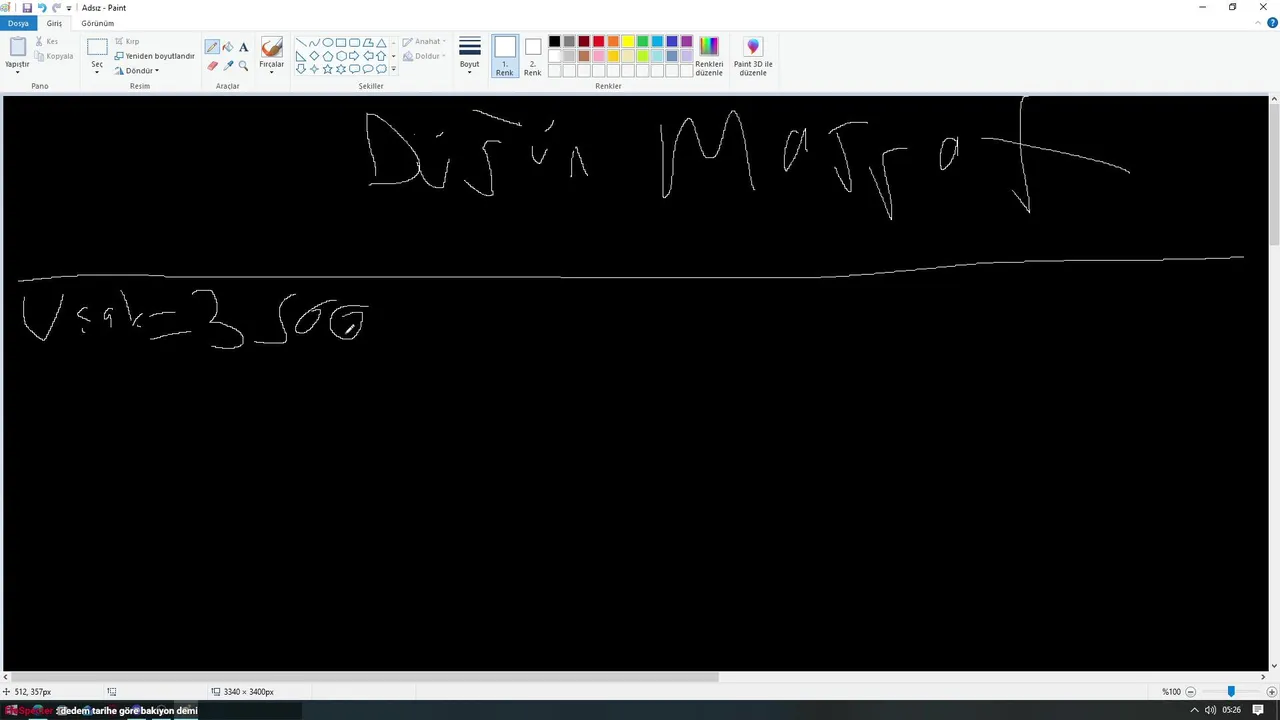This screenshot has height=720, width=1280.
Task: Undo the last stroke
Action: [x=42, y=8]
